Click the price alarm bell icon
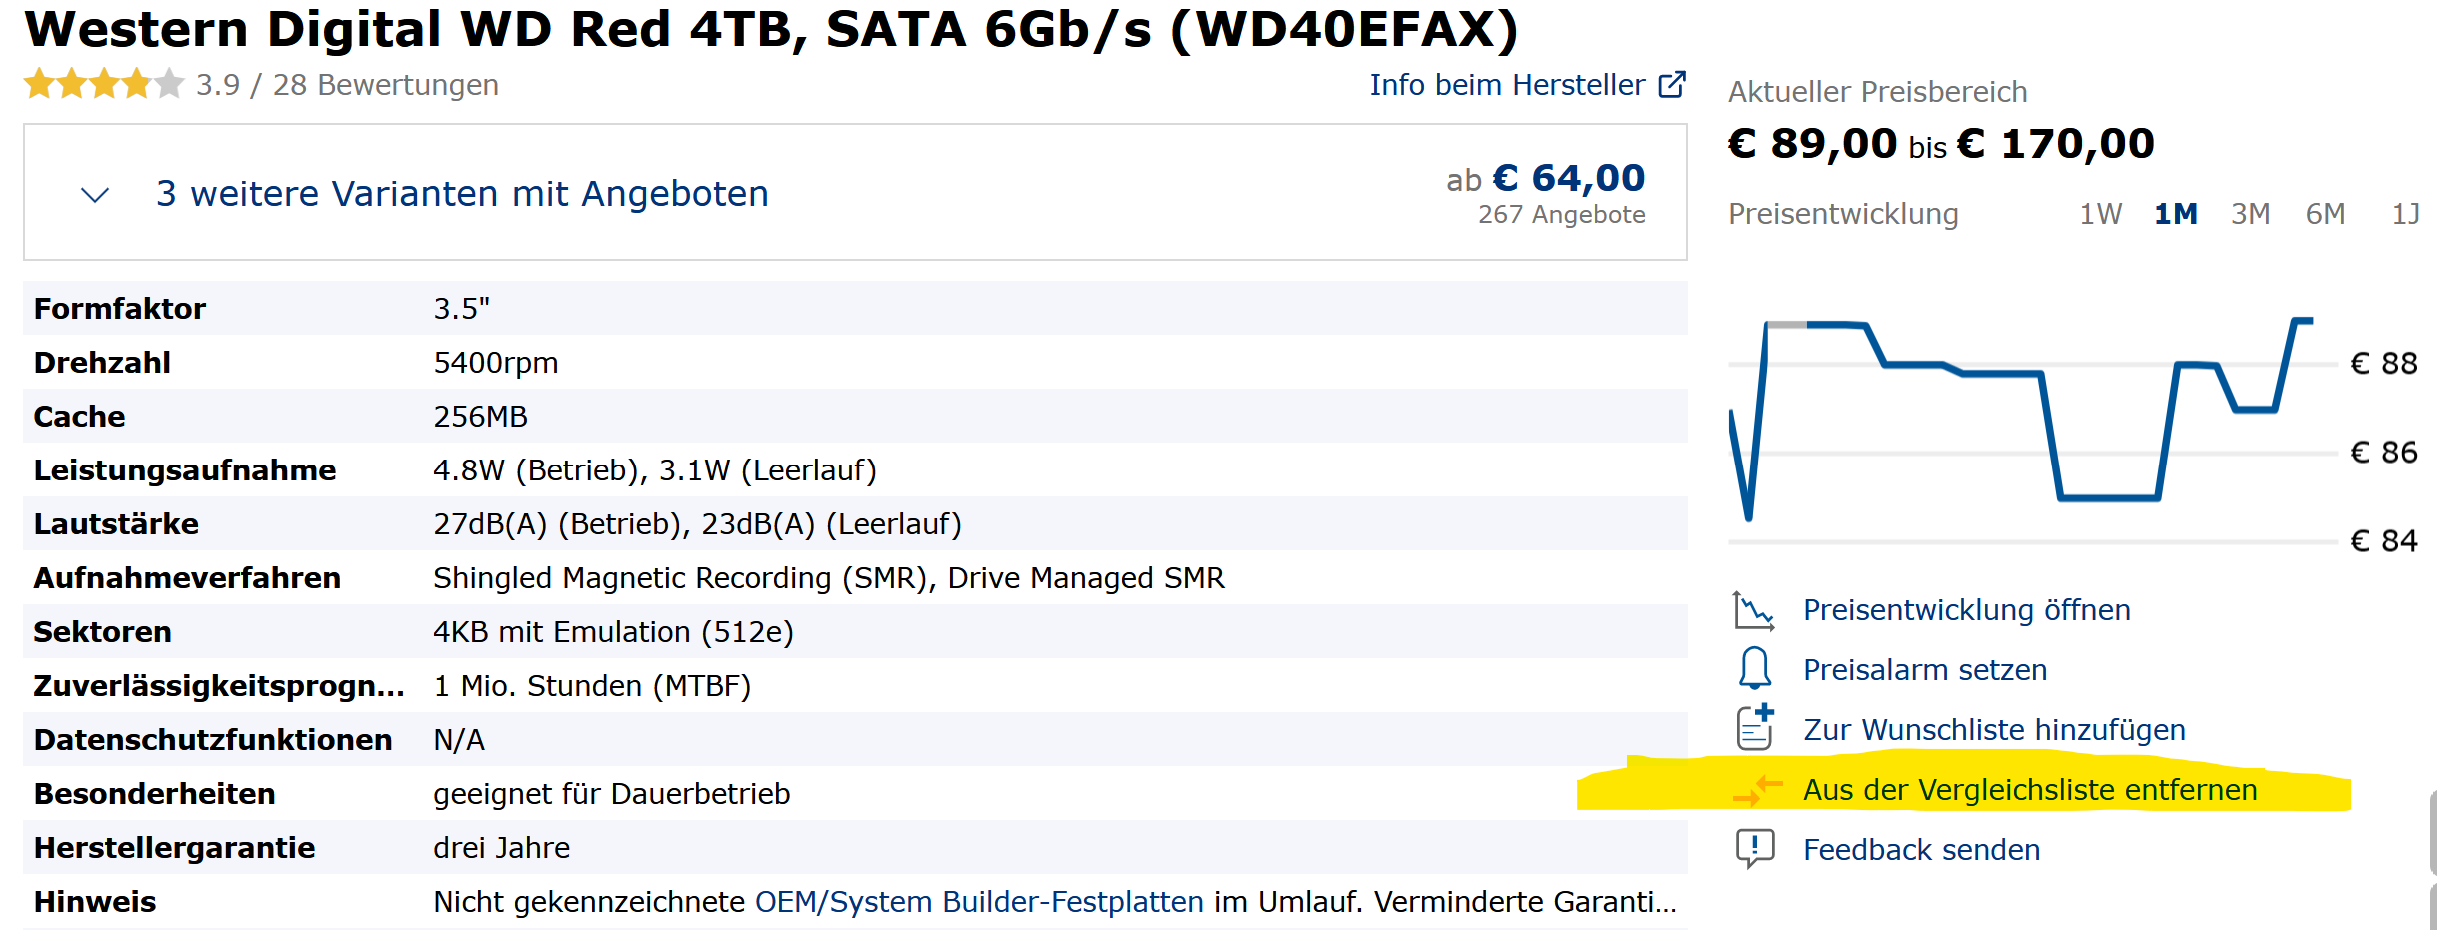 [1754, 669]
